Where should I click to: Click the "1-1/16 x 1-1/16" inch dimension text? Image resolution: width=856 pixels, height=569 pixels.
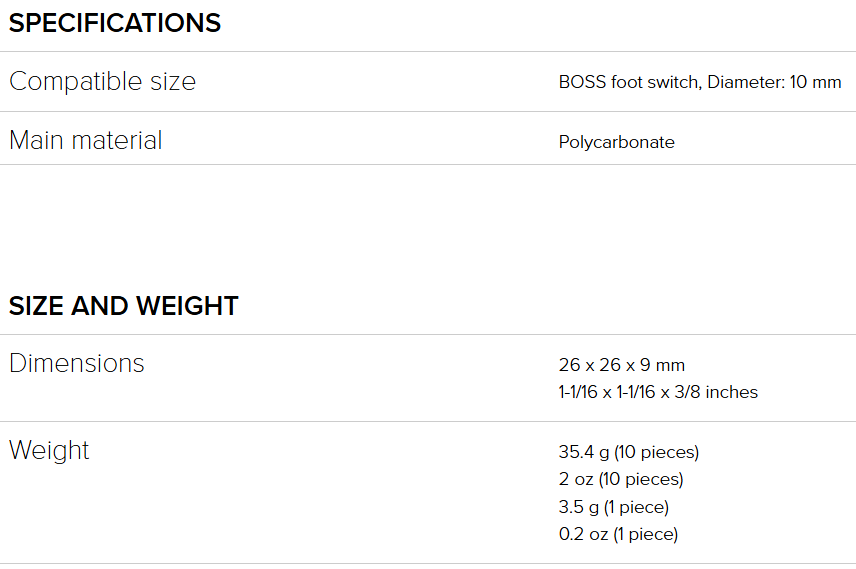click(x=619, y=392)
